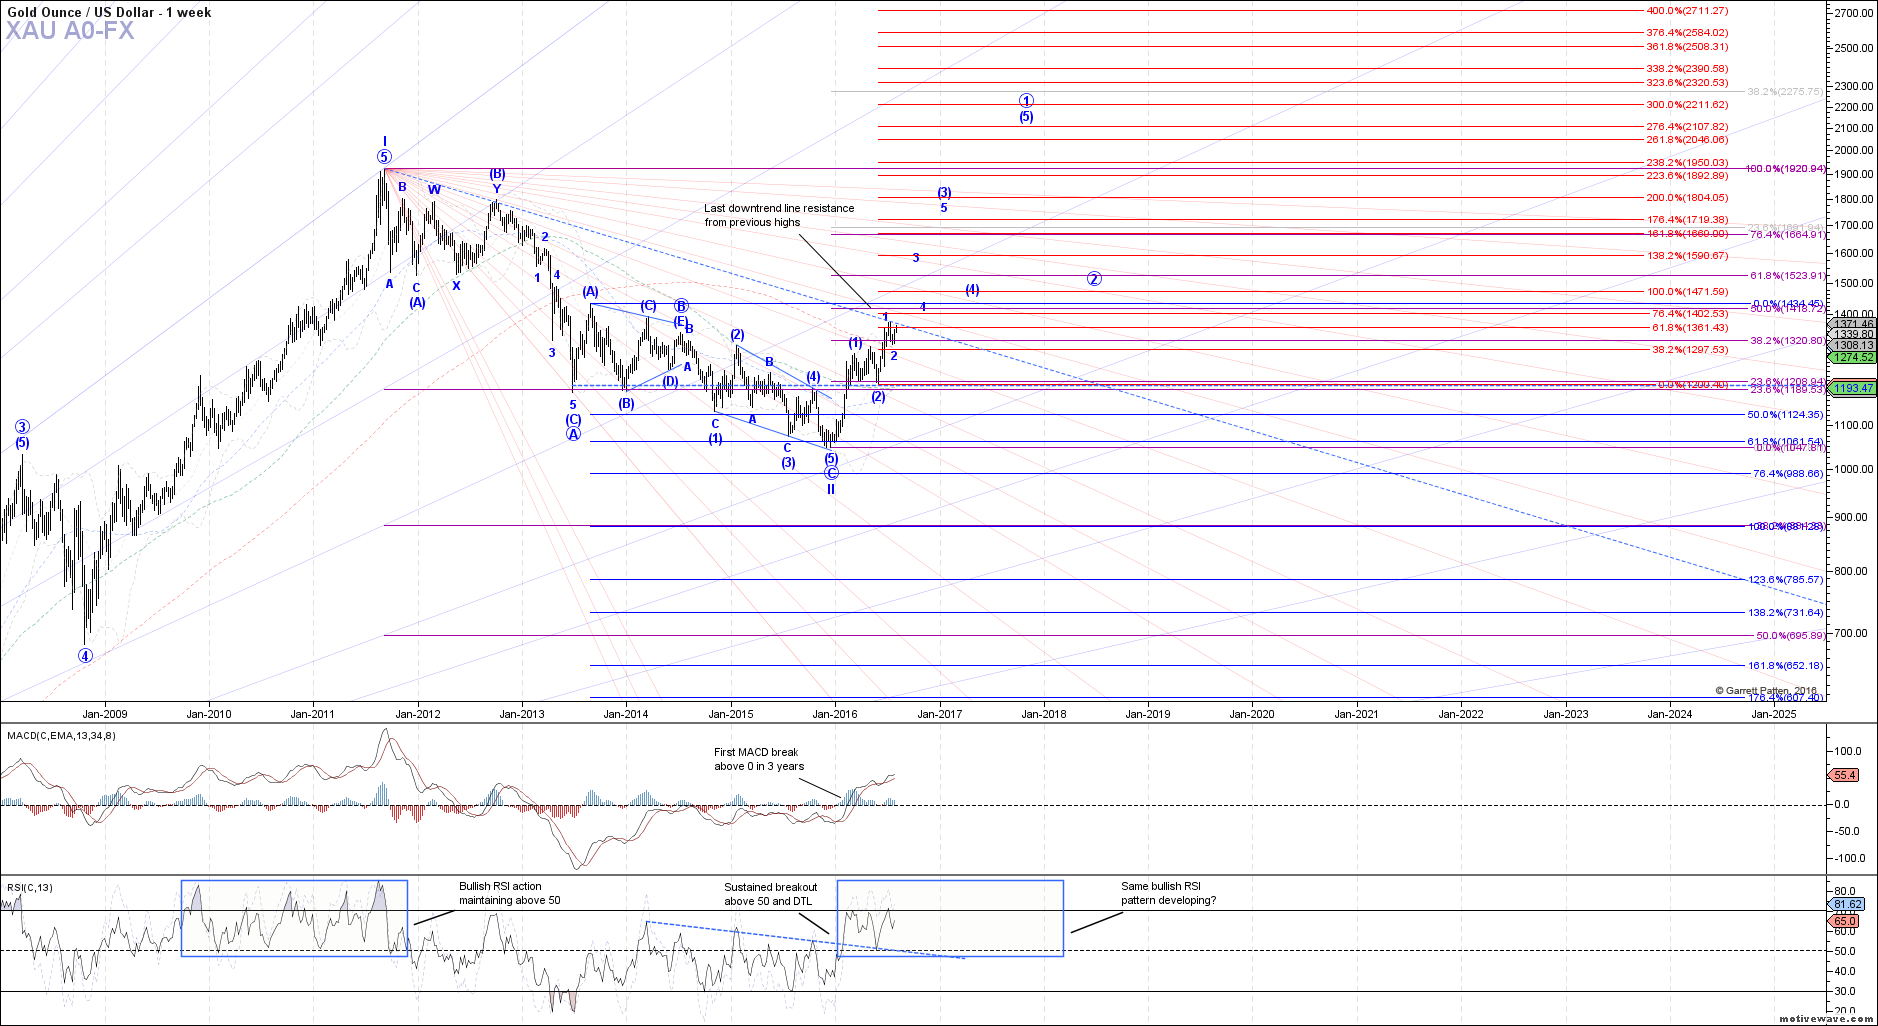The height and width of the screenshot is (1026, 1878).
Task: Click the 1000.00 price axis label
Action: click(x=1854, y=470)
